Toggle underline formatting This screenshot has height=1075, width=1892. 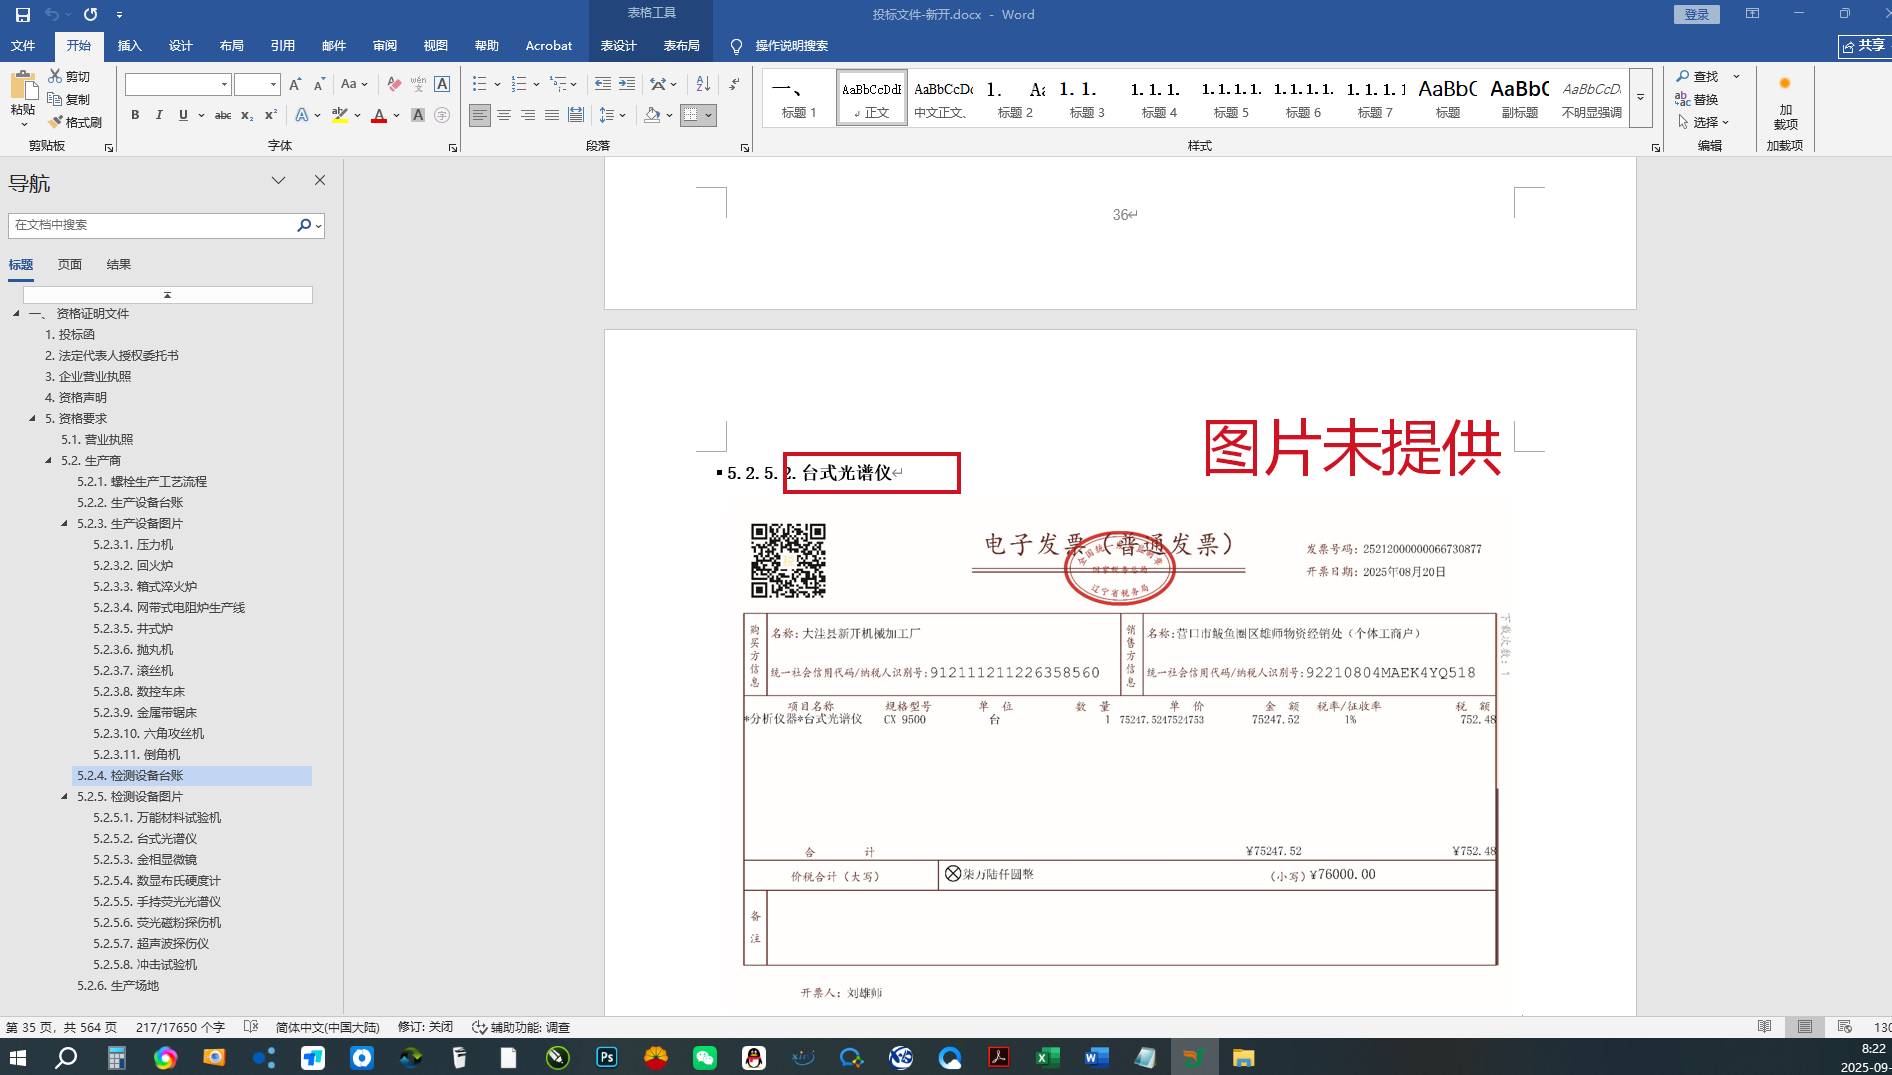click(x=183, y=115)
